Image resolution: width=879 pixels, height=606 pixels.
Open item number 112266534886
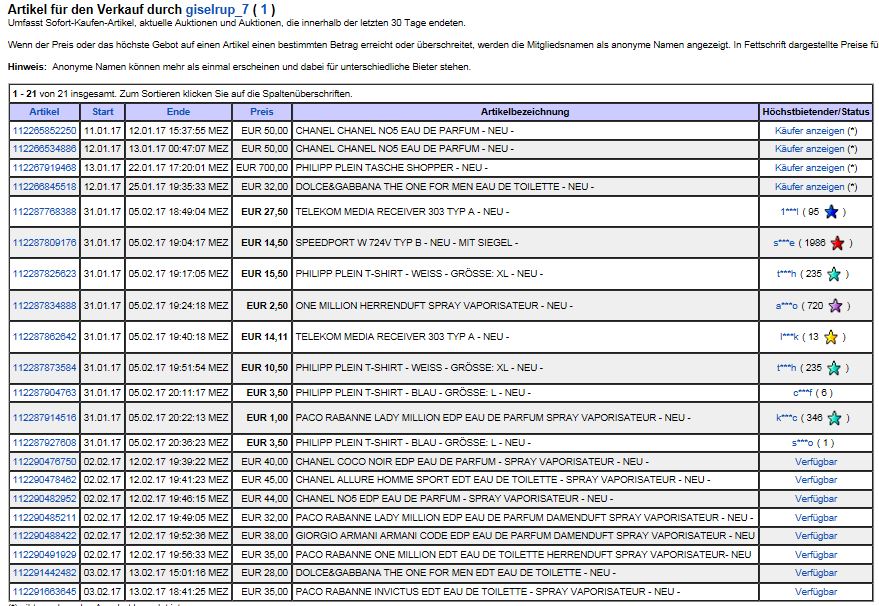pyautogui.click(x=44, y=149)
